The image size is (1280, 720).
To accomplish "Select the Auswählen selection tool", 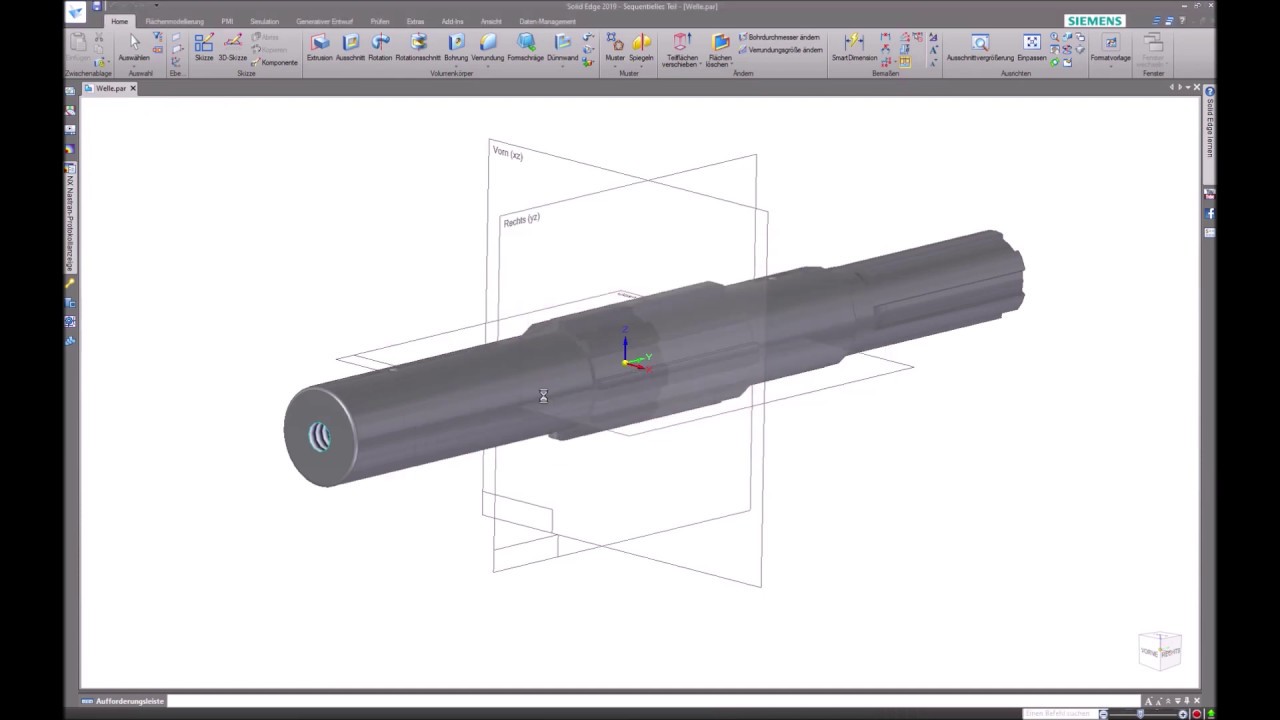I will pos(134,48).
